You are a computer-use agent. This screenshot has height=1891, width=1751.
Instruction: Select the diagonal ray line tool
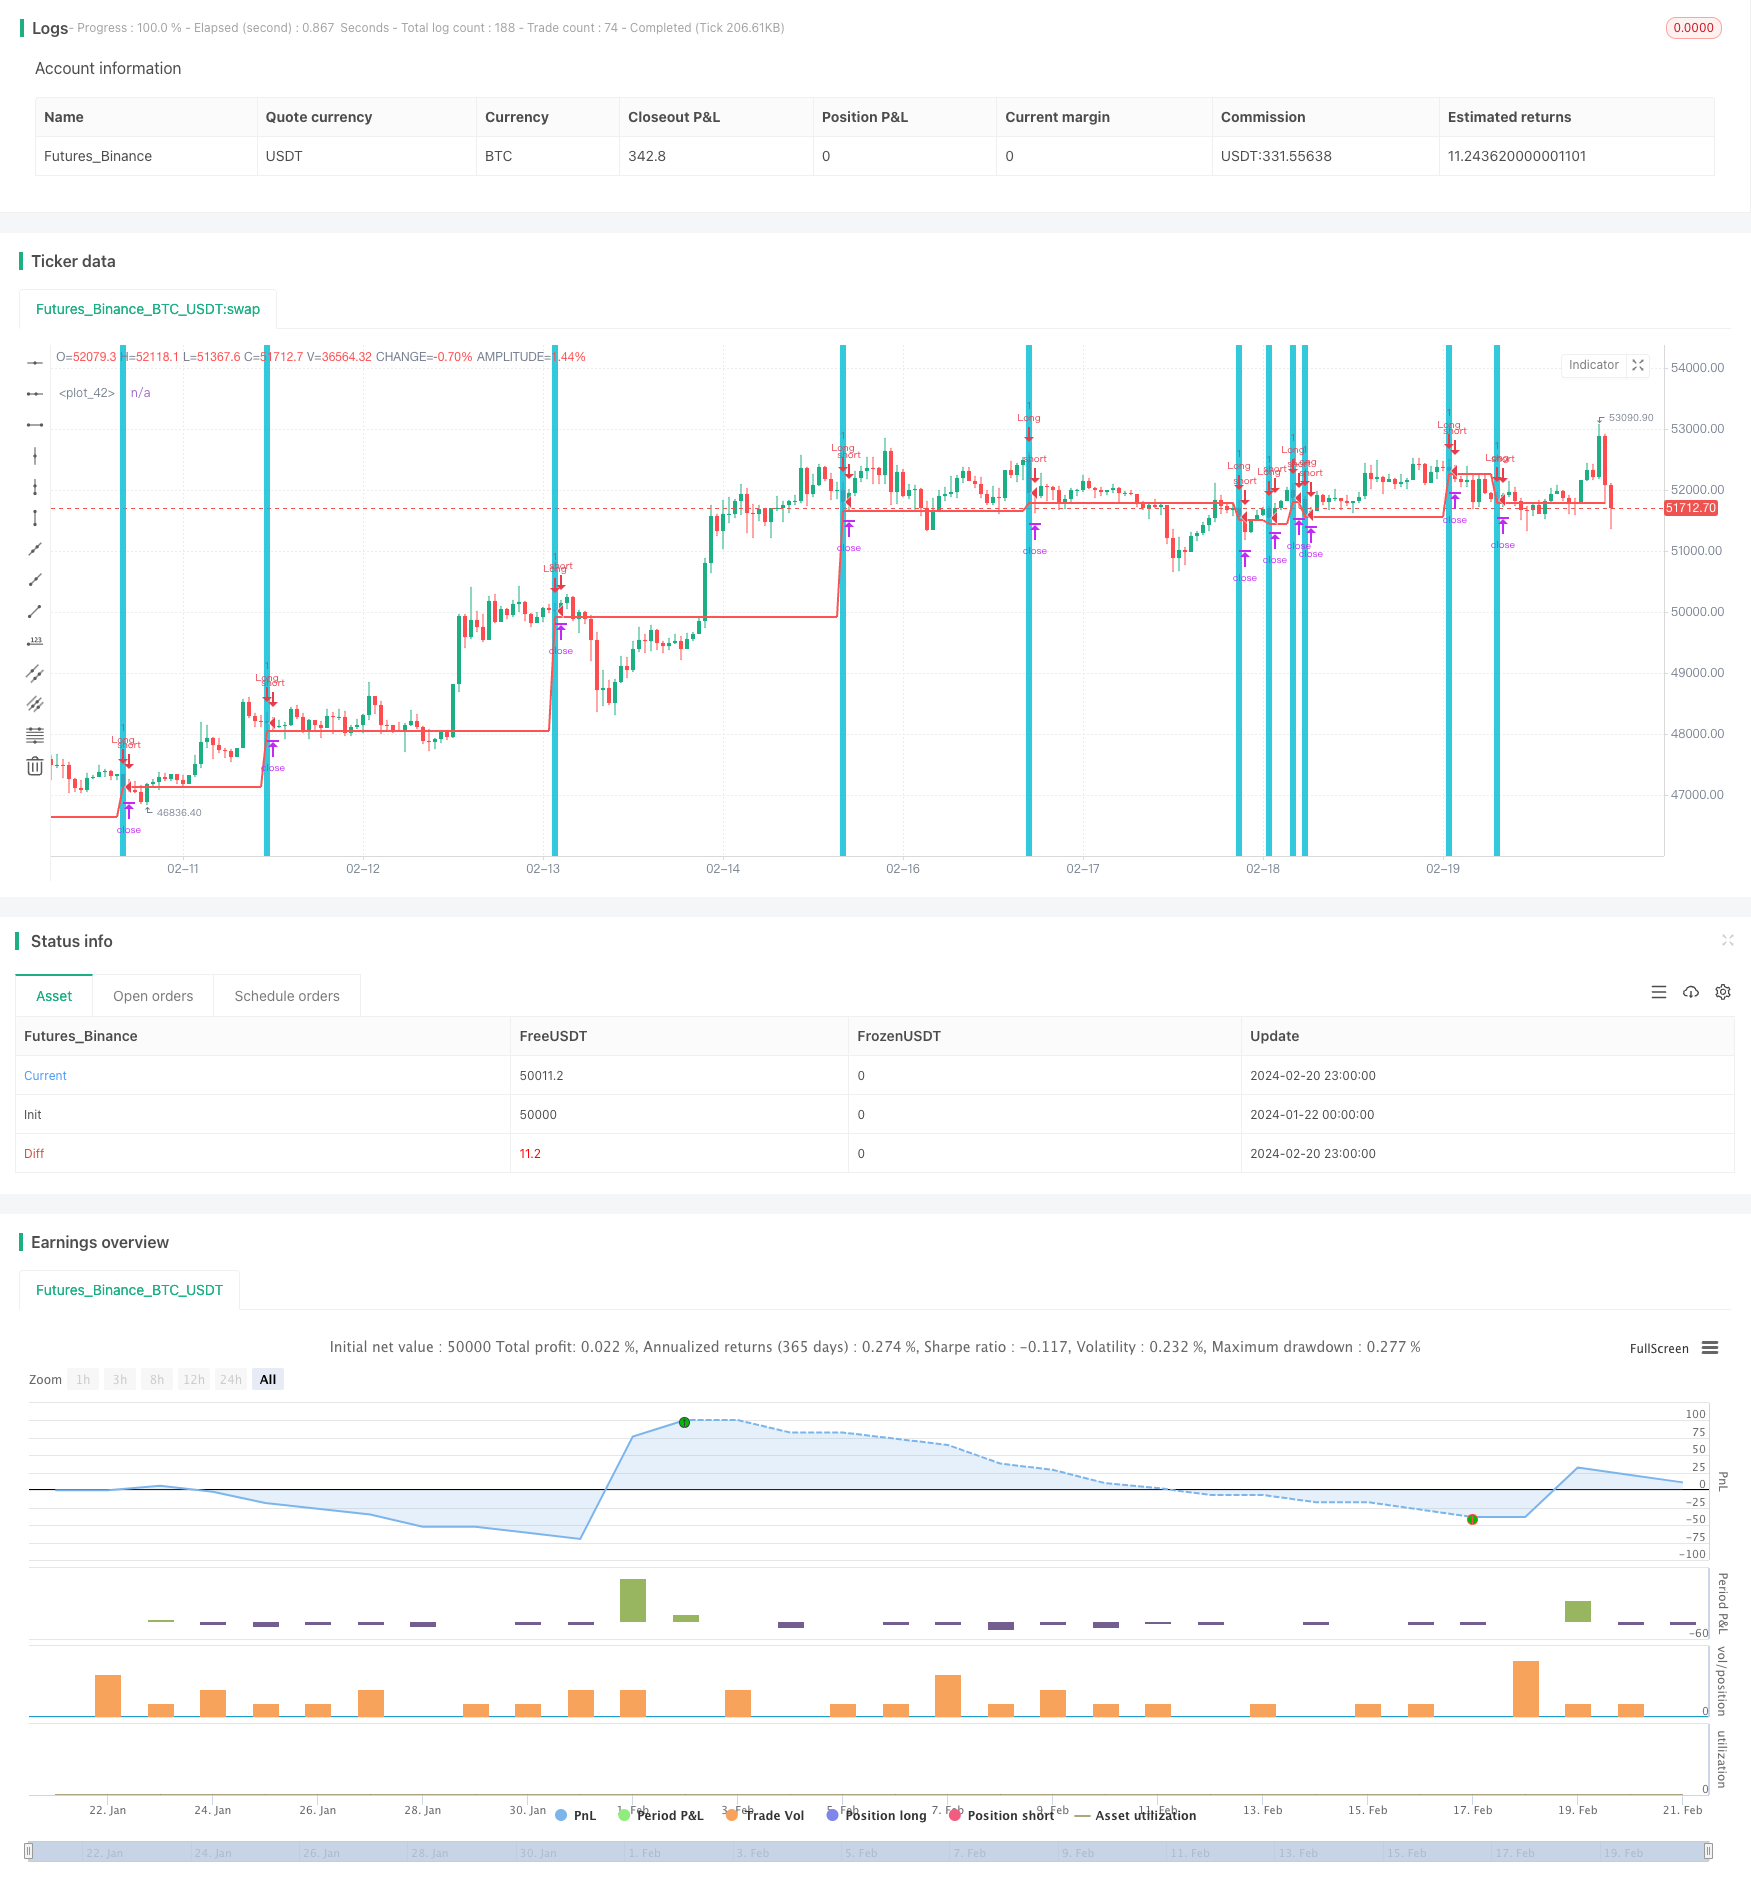click(x=35, y=580)
